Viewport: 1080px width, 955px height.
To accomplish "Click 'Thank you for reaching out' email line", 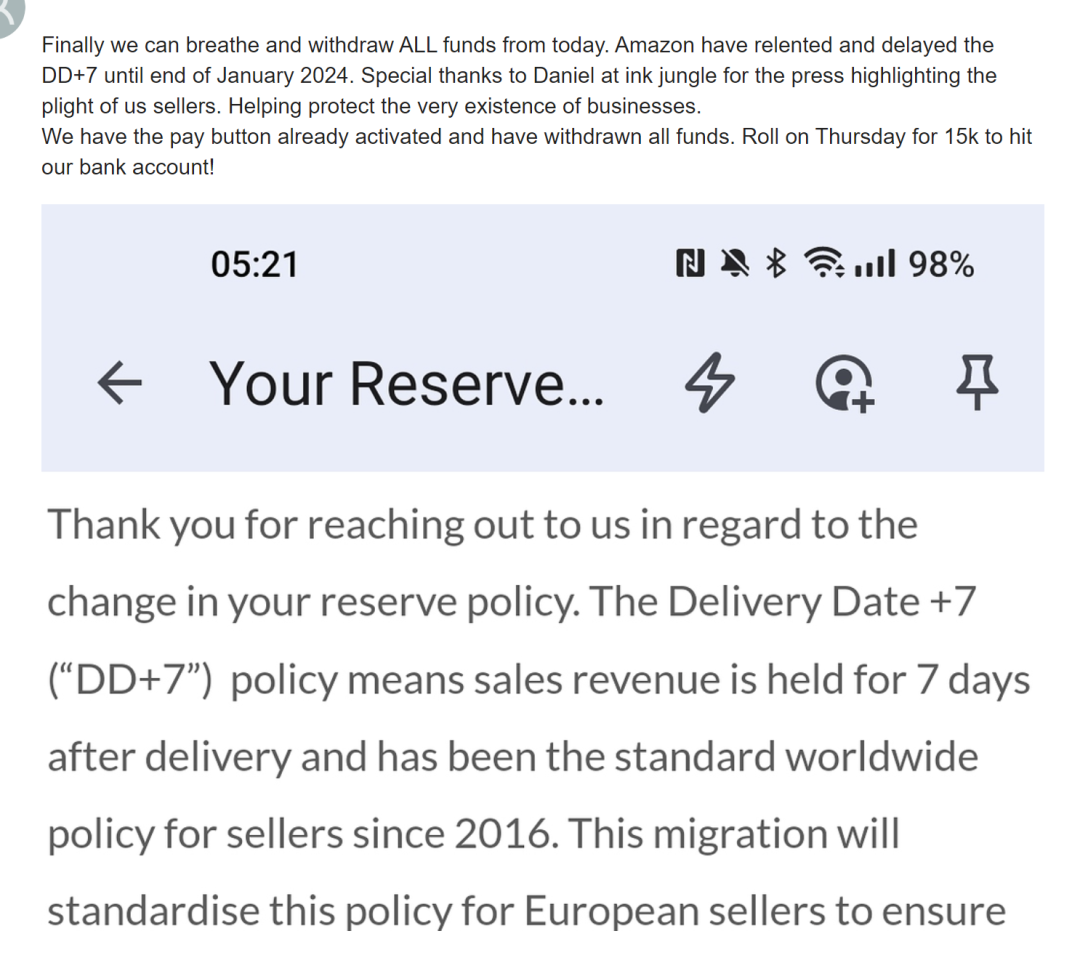I will tap(482, 524).
